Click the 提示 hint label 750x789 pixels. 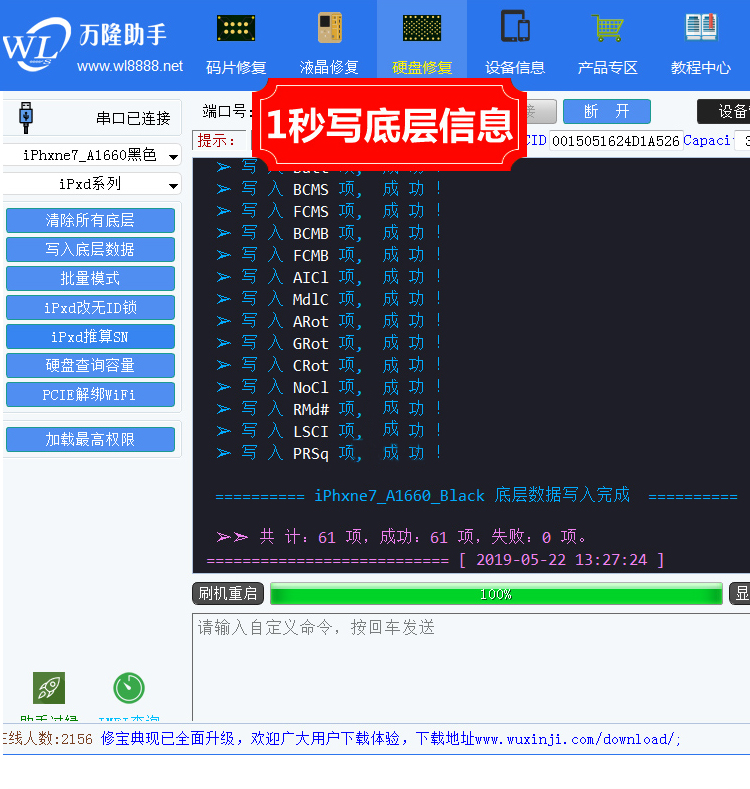click(x=216, y=141)
